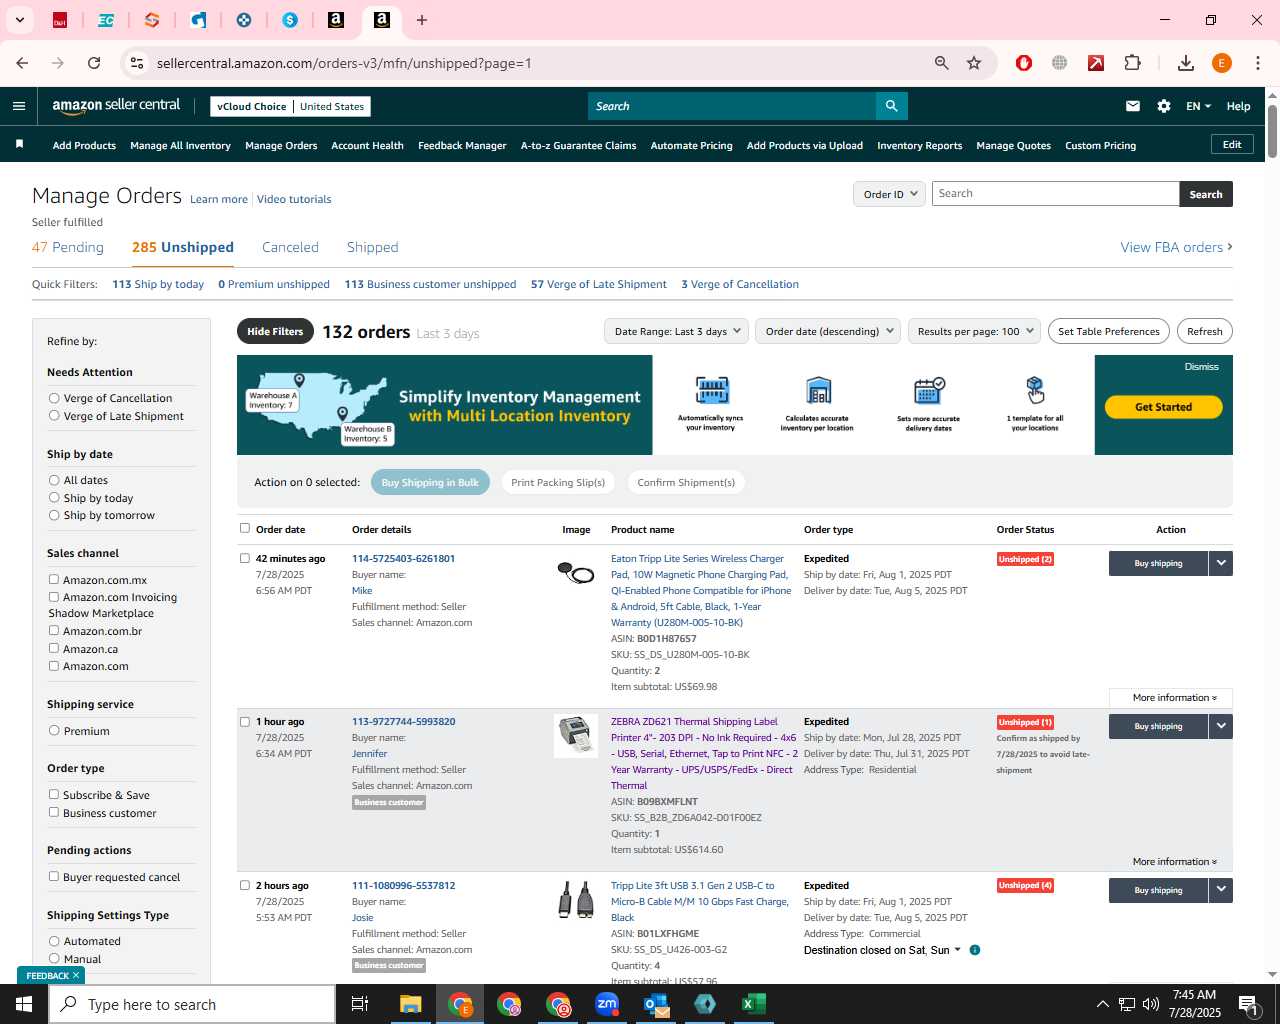The image size is (1280, 1024).
Task: Open the browser downloads icon
Action: pos(1186,63)
